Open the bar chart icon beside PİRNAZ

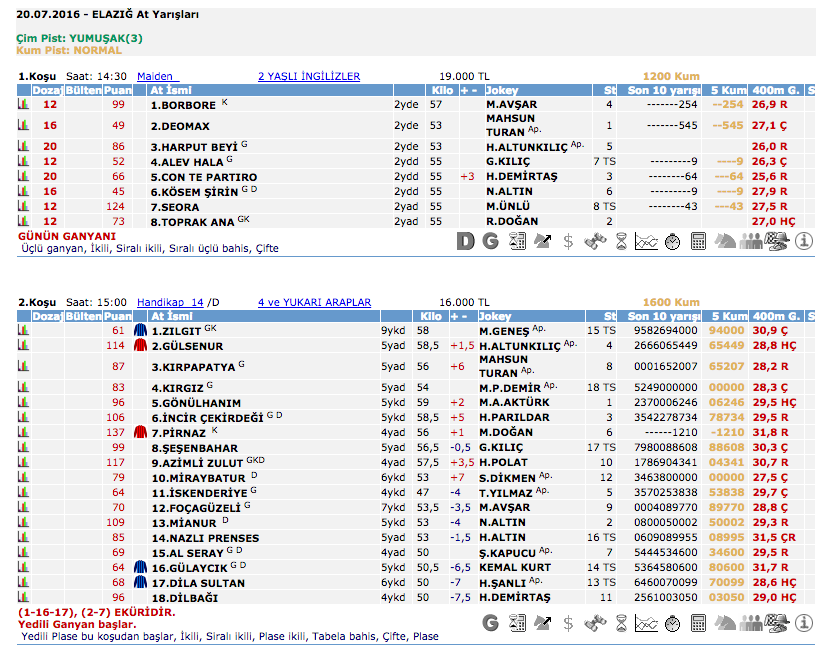tap(23, 432)
